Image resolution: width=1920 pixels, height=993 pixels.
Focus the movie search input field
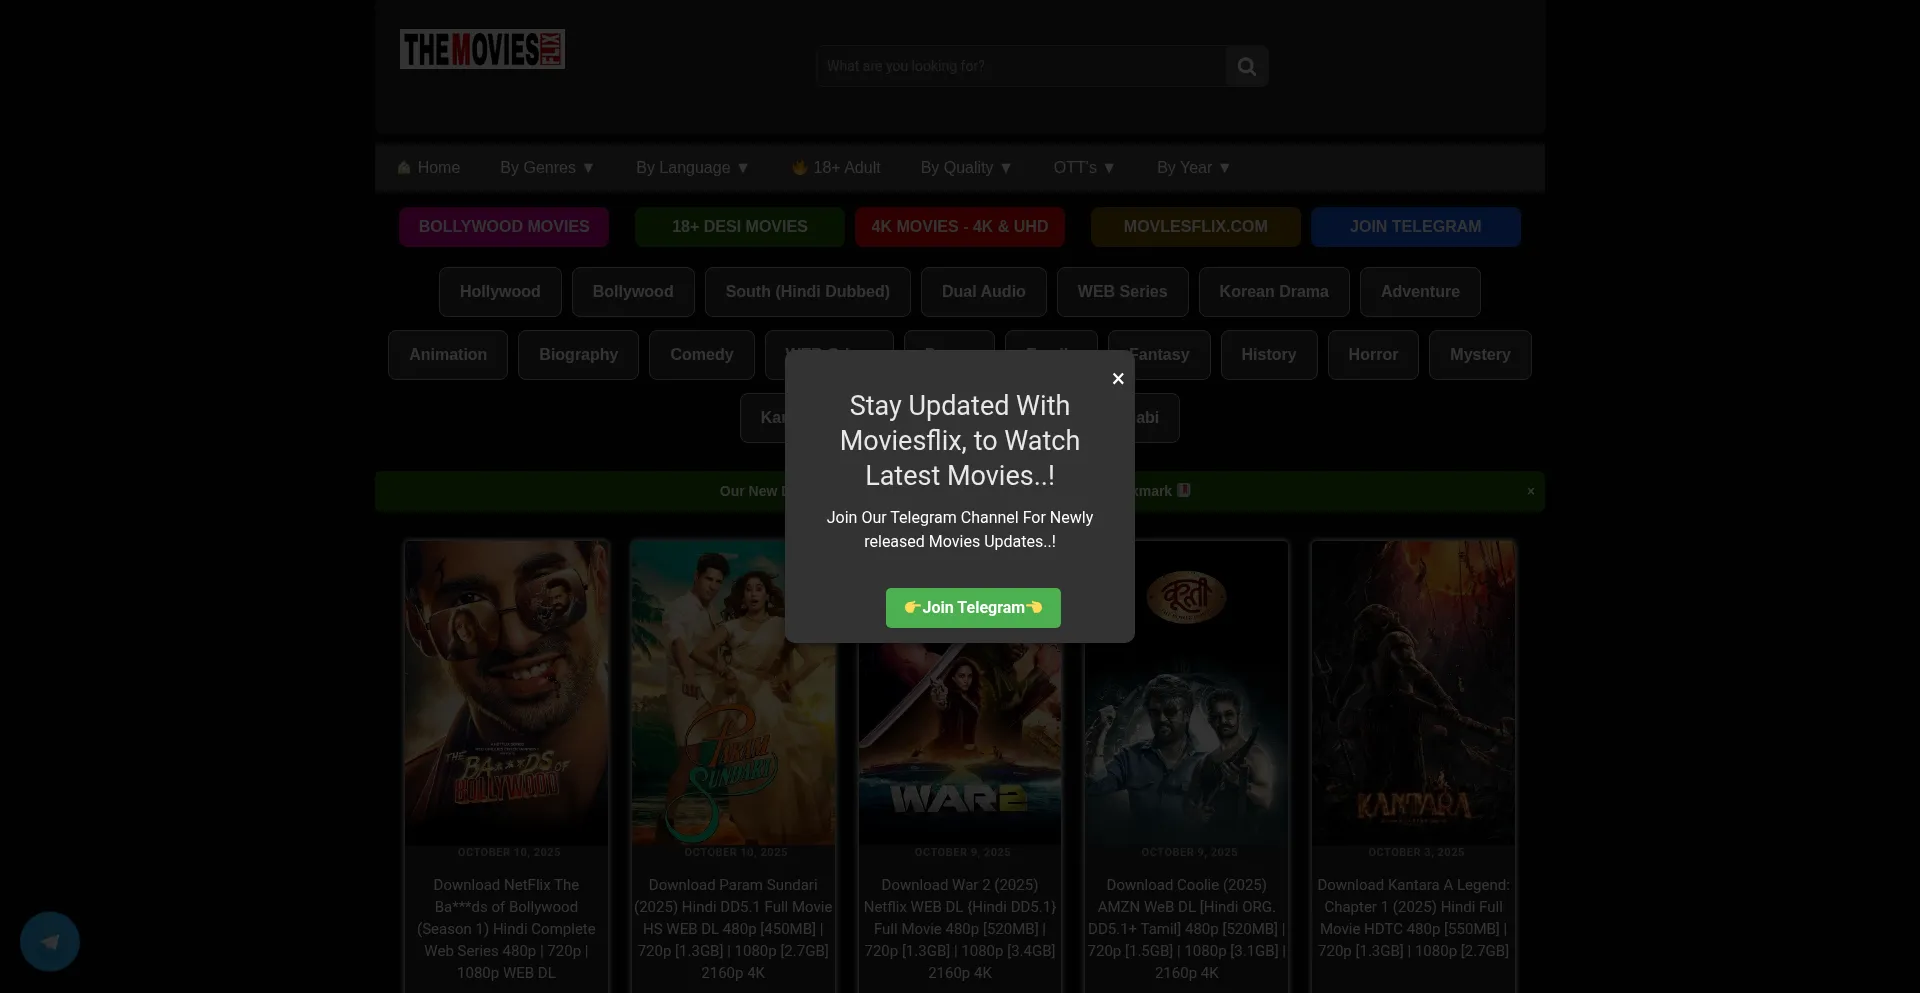(x=1020, y=66)
